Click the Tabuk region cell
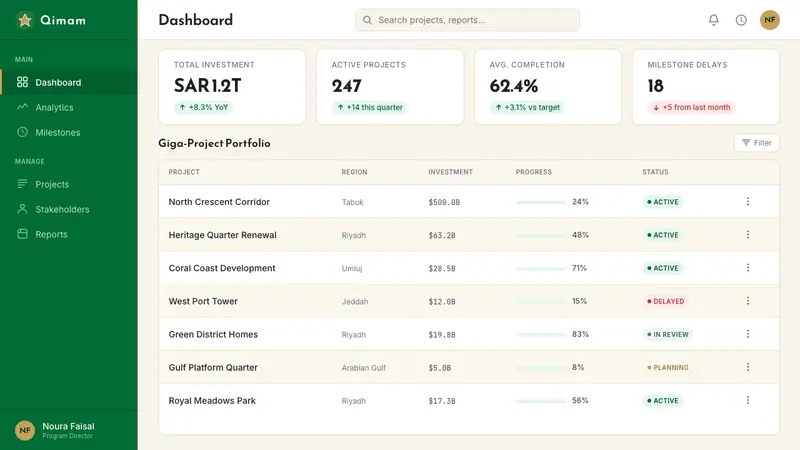The image size is (800, 450). [353, 202]
